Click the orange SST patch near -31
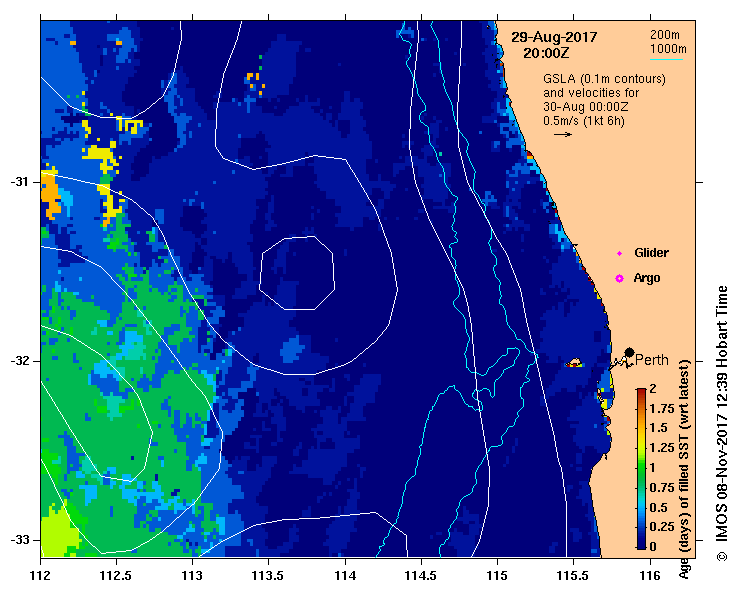The width and height of the screenshot is (739, 592). 50,195
